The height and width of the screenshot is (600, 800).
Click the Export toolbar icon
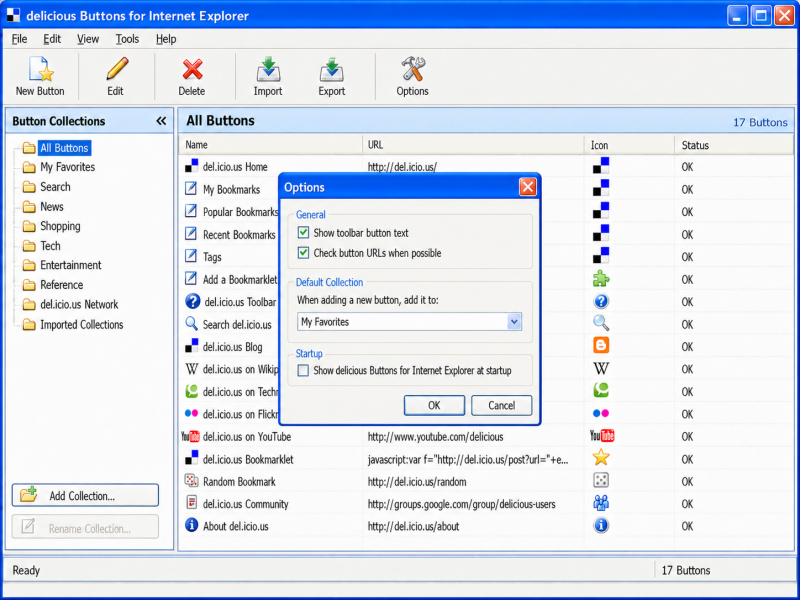point(332,69)
